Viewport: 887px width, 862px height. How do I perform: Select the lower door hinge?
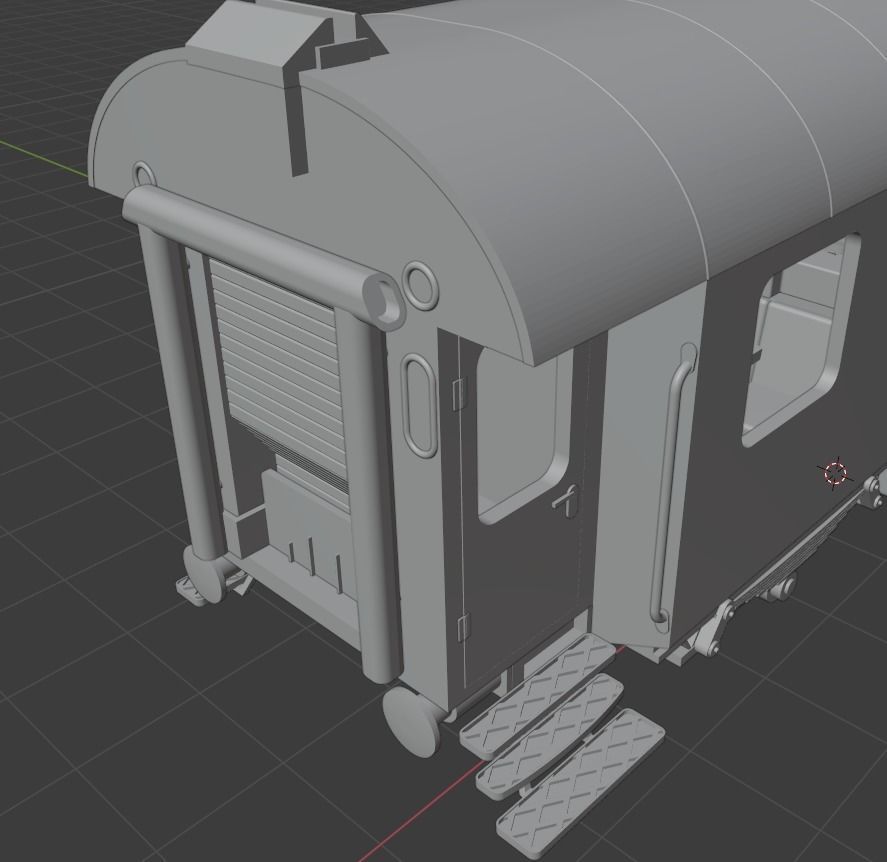coord(463,627)
